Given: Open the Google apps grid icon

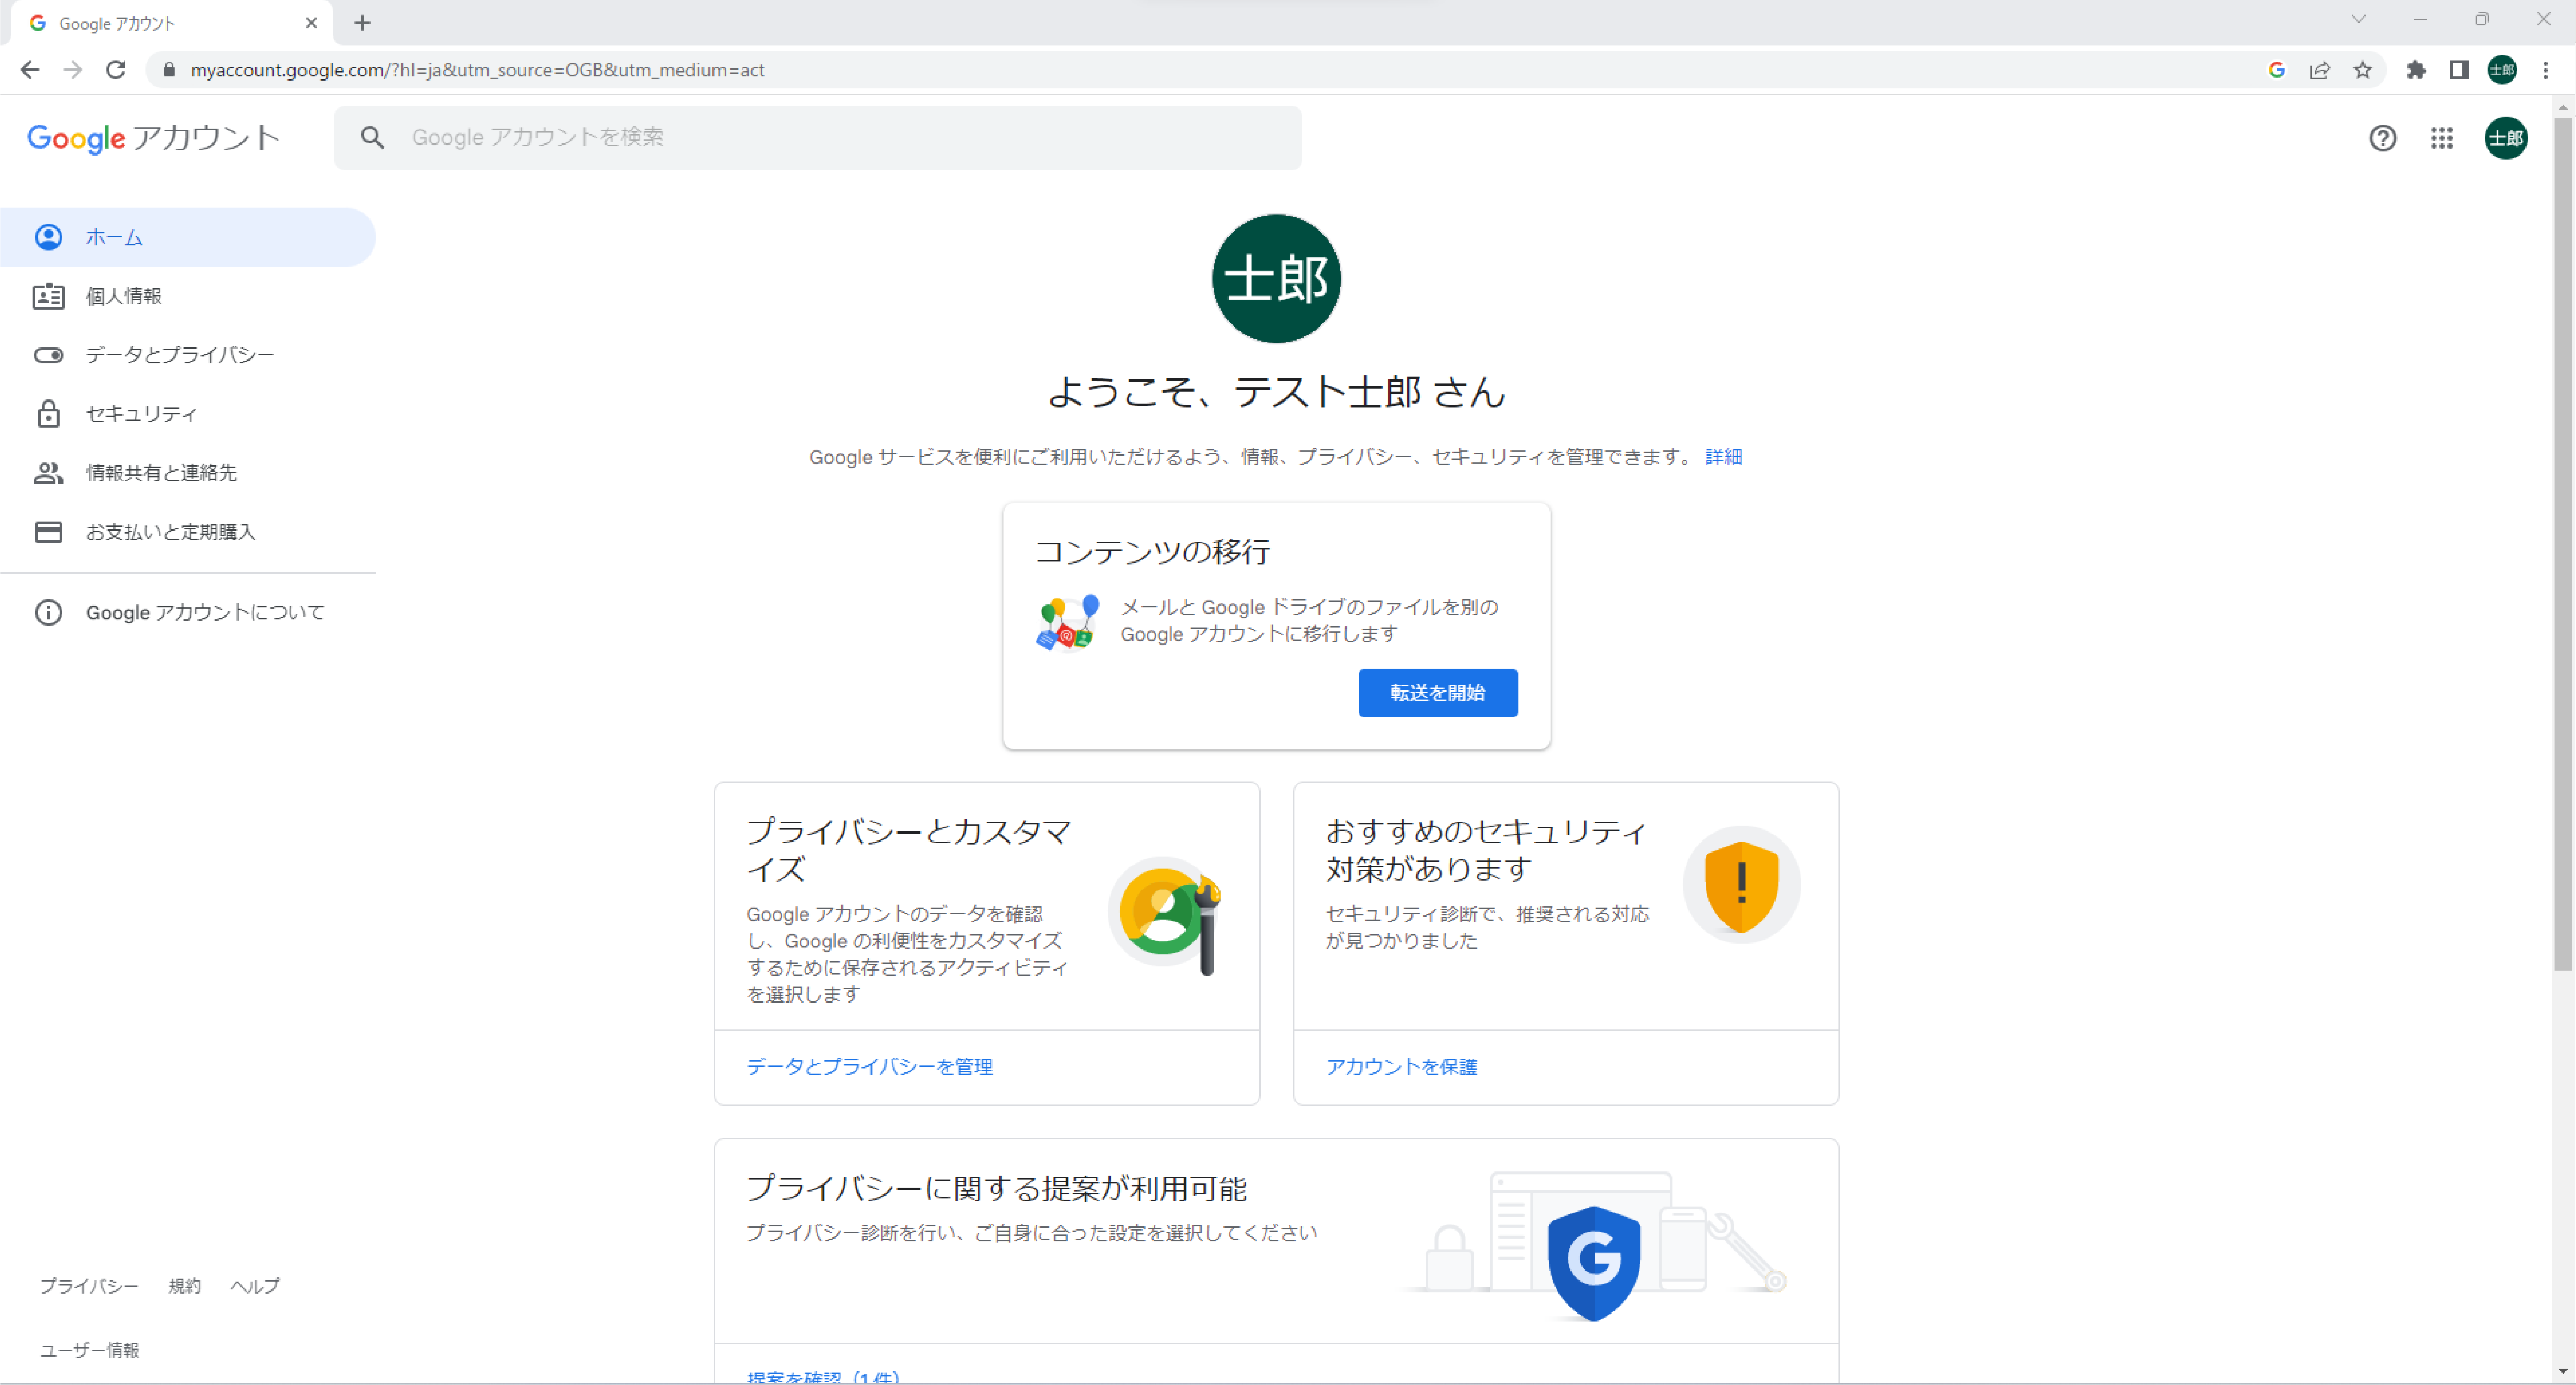Looking at the screenshot, I should point(2442,138).
